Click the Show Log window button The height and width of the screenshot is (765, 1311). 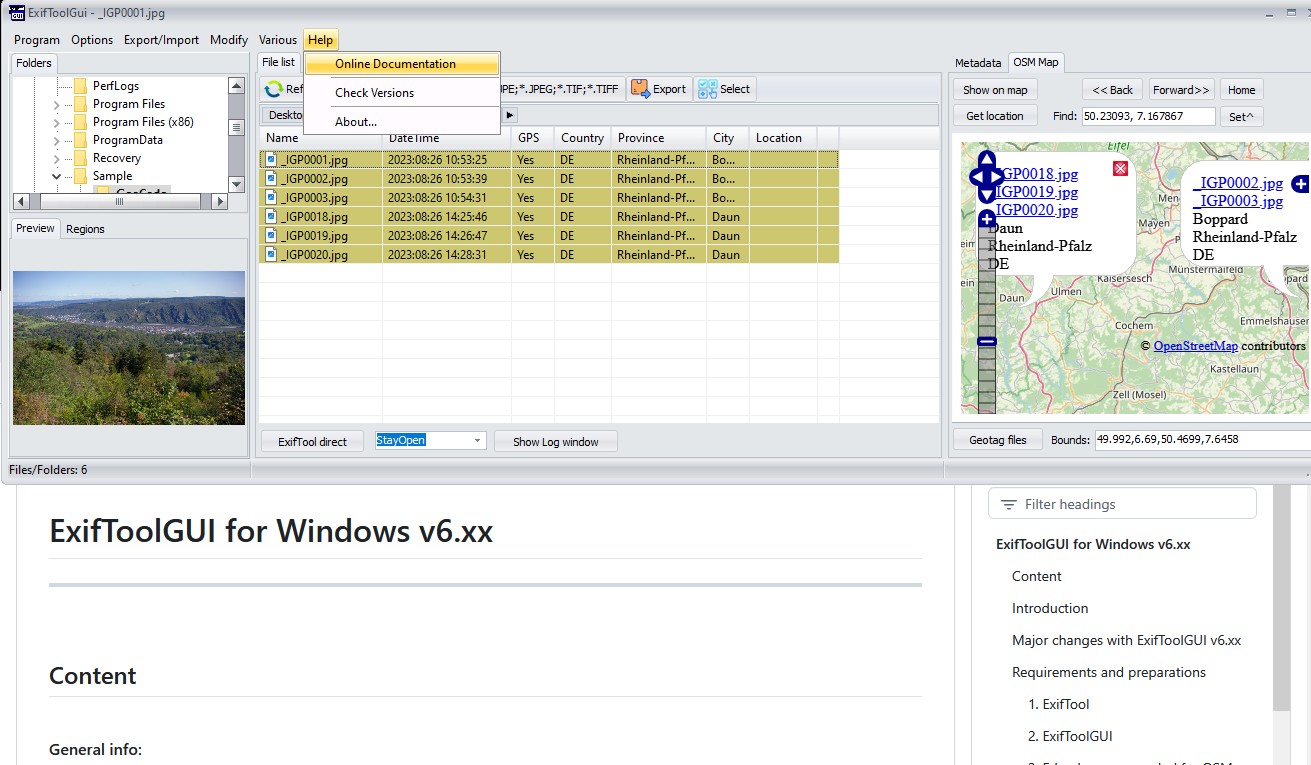(x=555, y=442)
